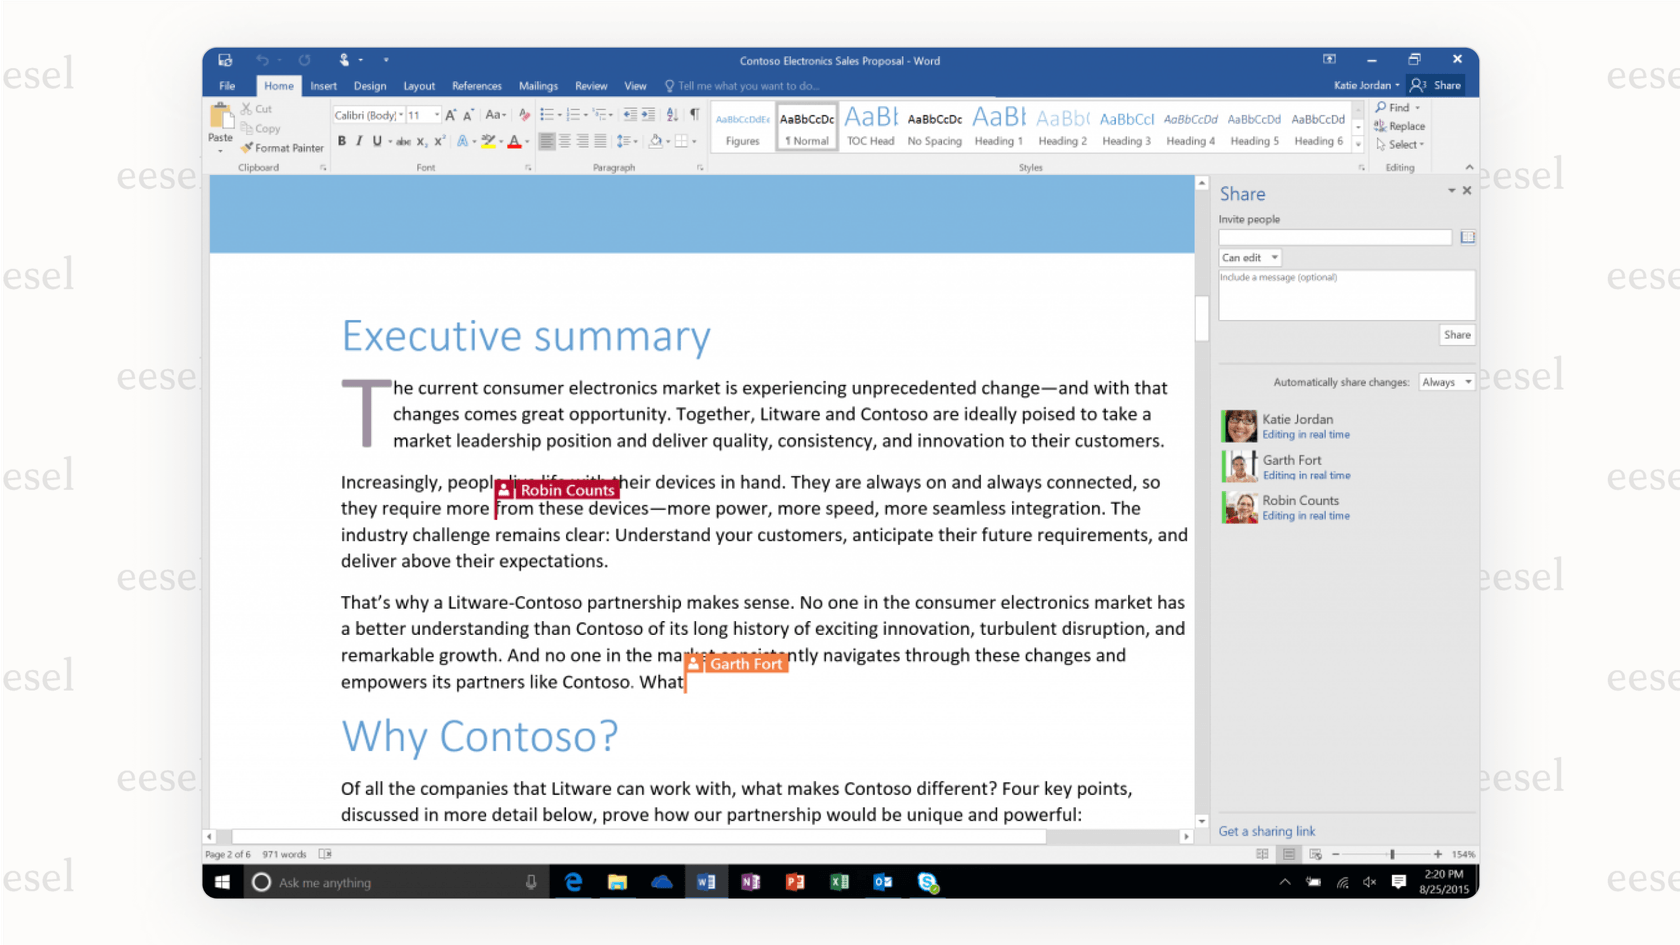This screenshot has width=1680, height=945.
Task: Open the Can edit permission dropdown
Action: point(1248,257)
